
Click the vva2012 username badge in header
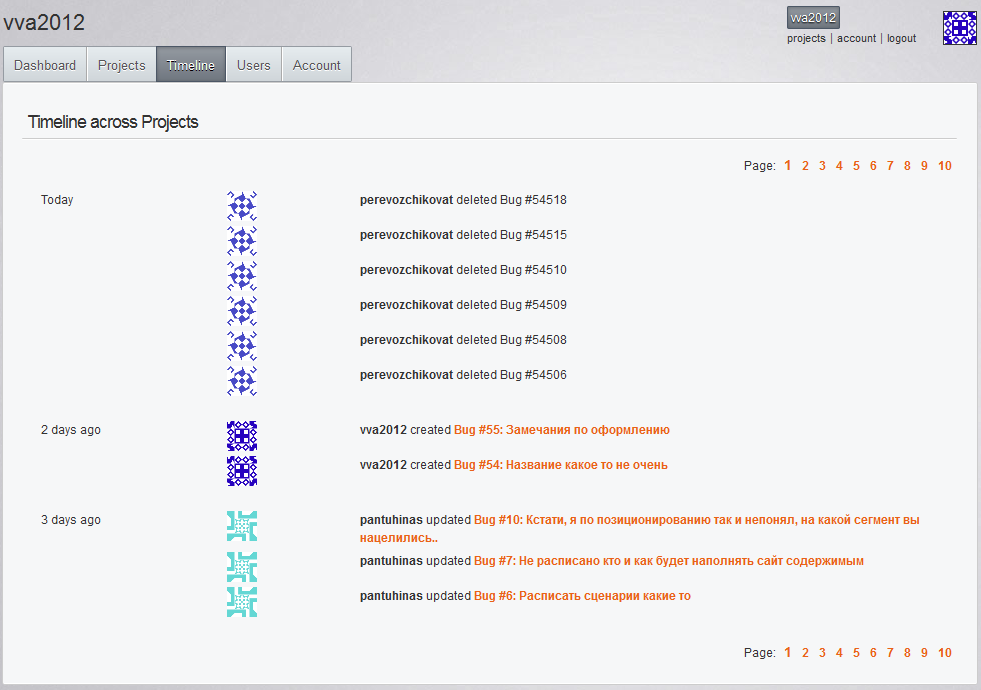click(x=812, y=17)
